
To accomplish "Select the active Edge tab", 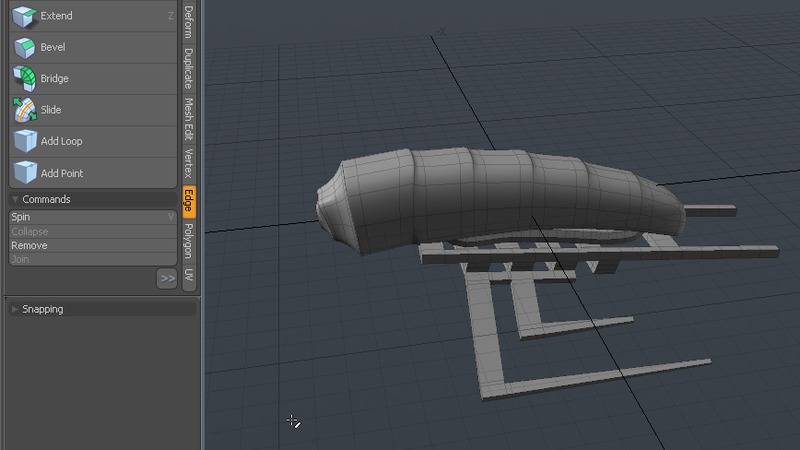I will 189,201.
